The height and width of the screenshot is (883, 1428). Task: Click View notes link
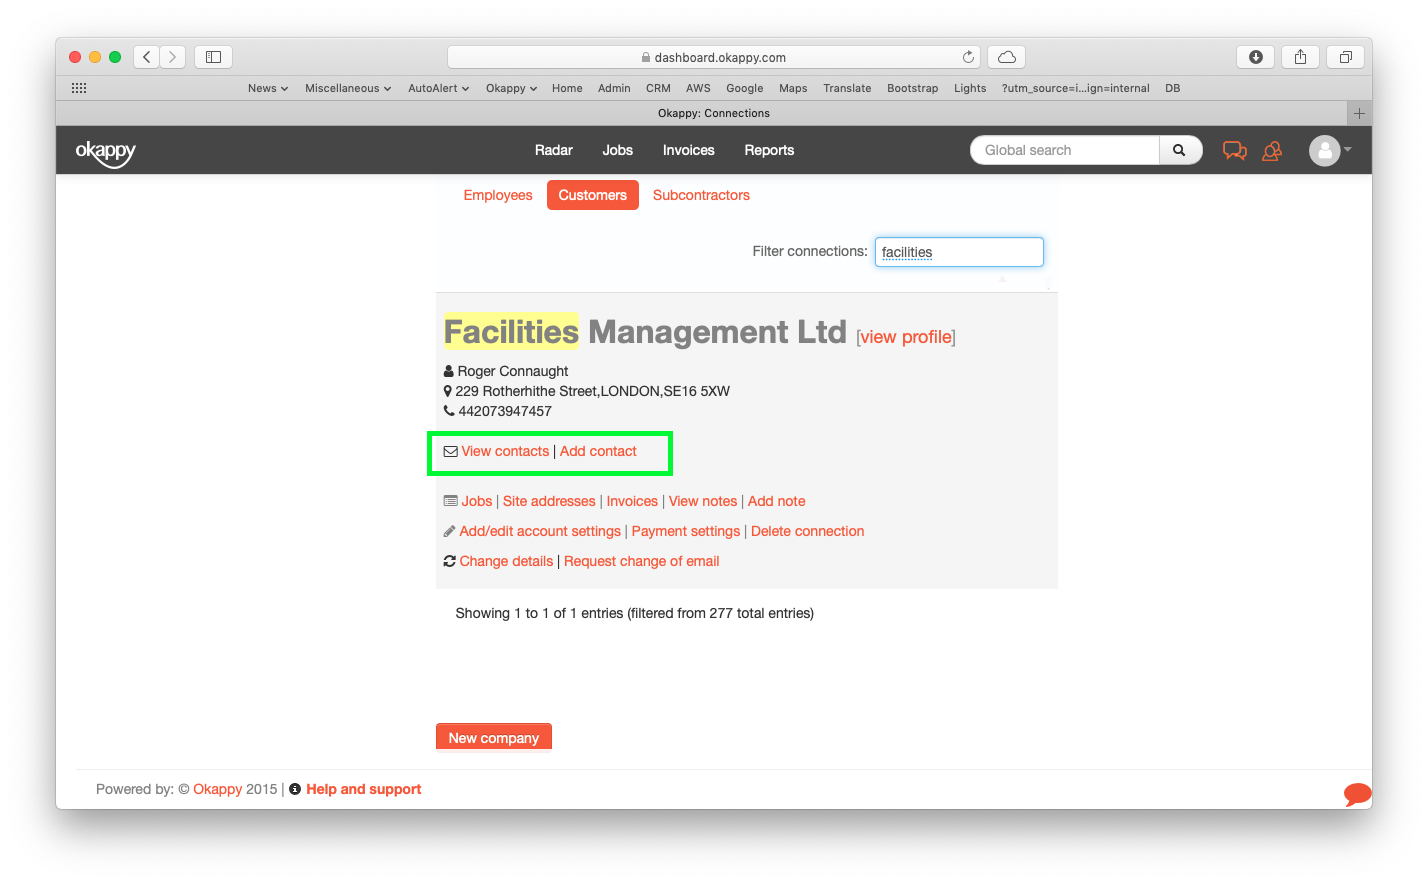click(703, 501)
